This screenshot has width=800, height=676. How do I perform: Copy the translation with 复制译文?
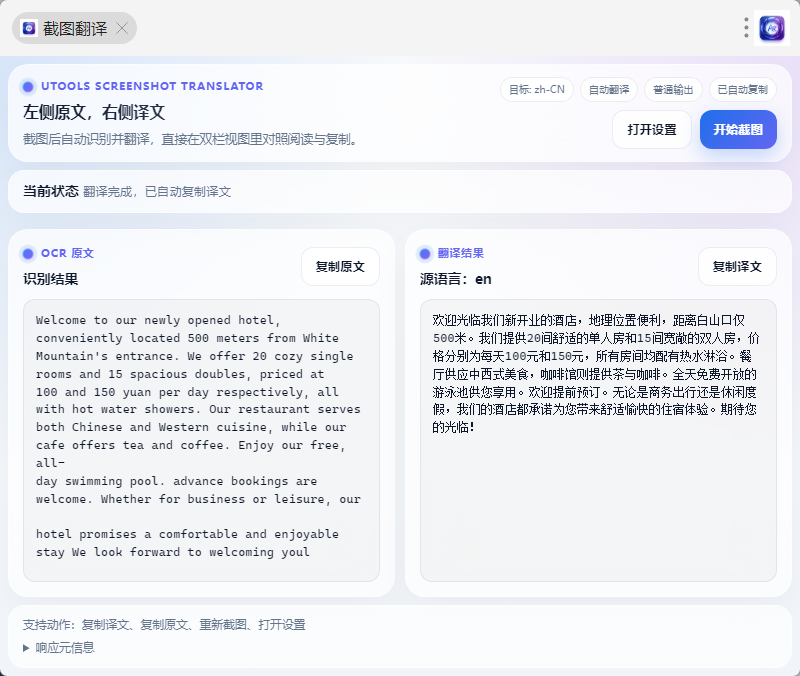[737, 266]
